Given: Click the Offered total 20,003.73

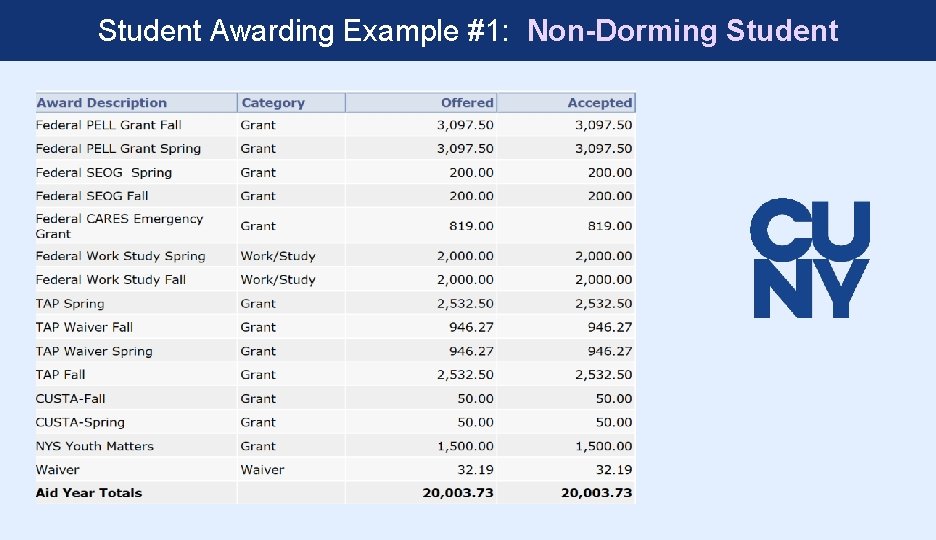Looking at the screenshot, I should click(x=458, y=493).
